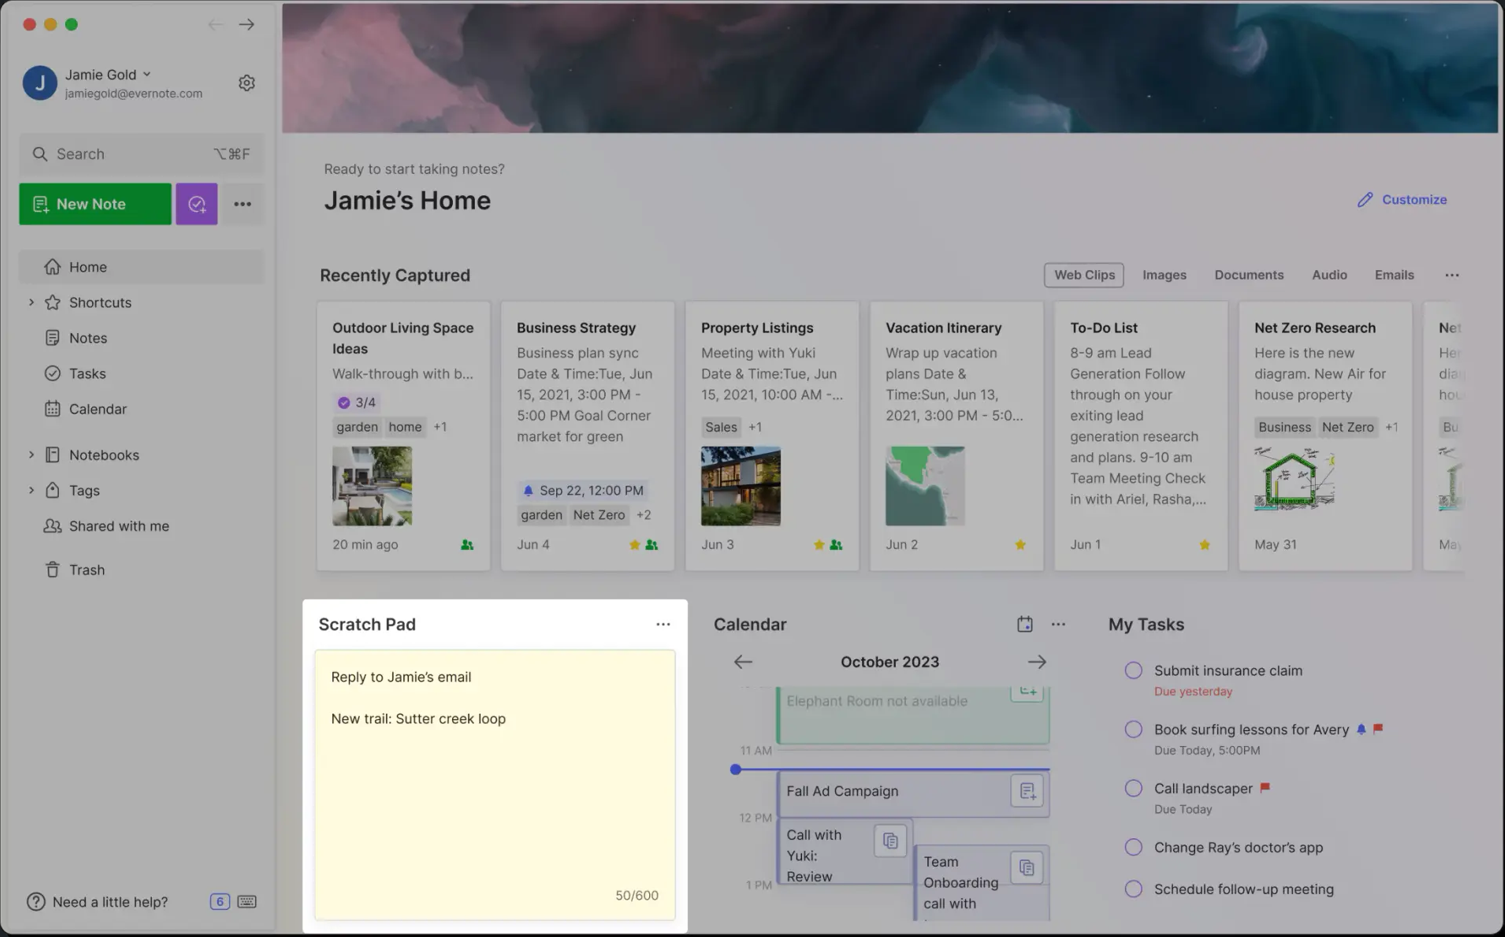This screenshot has width=1505, height=937.
Task: Open Scratch Pad more options menu
Action: [663, 624]
